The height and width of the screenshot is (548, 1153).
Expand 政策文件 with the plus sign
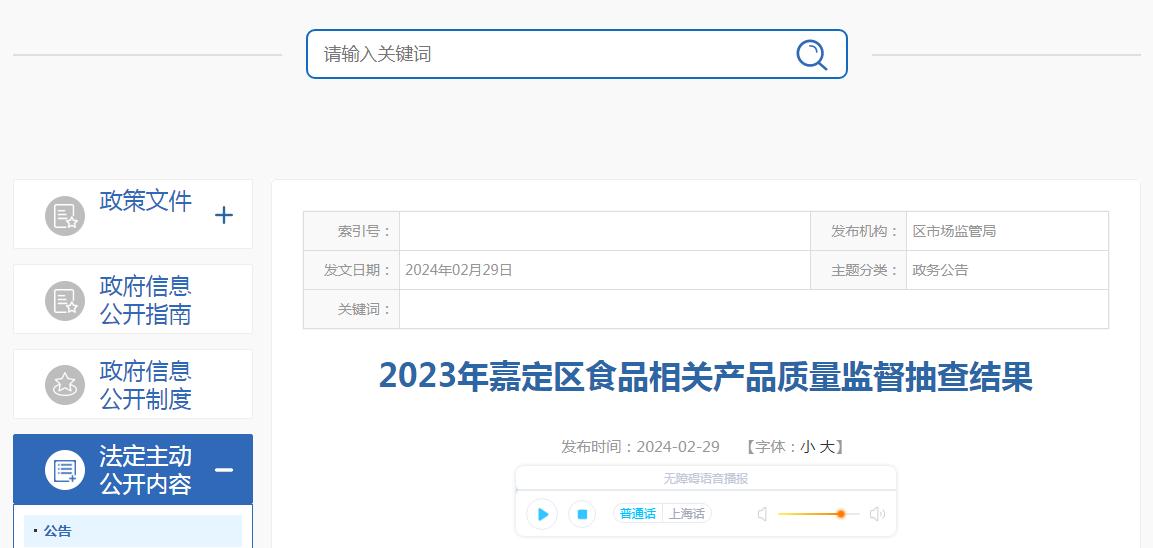click(224, 215)
